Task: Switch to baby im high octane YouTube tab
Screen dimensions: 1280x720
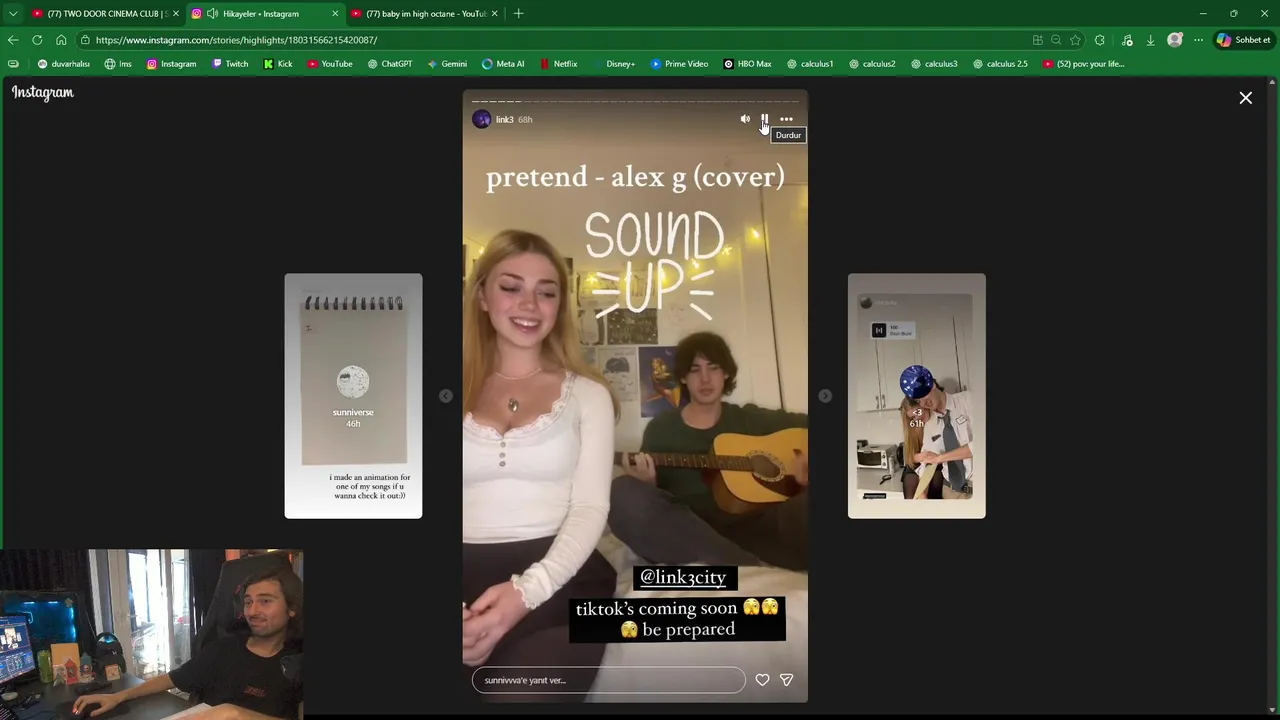Action: point(425,13)
